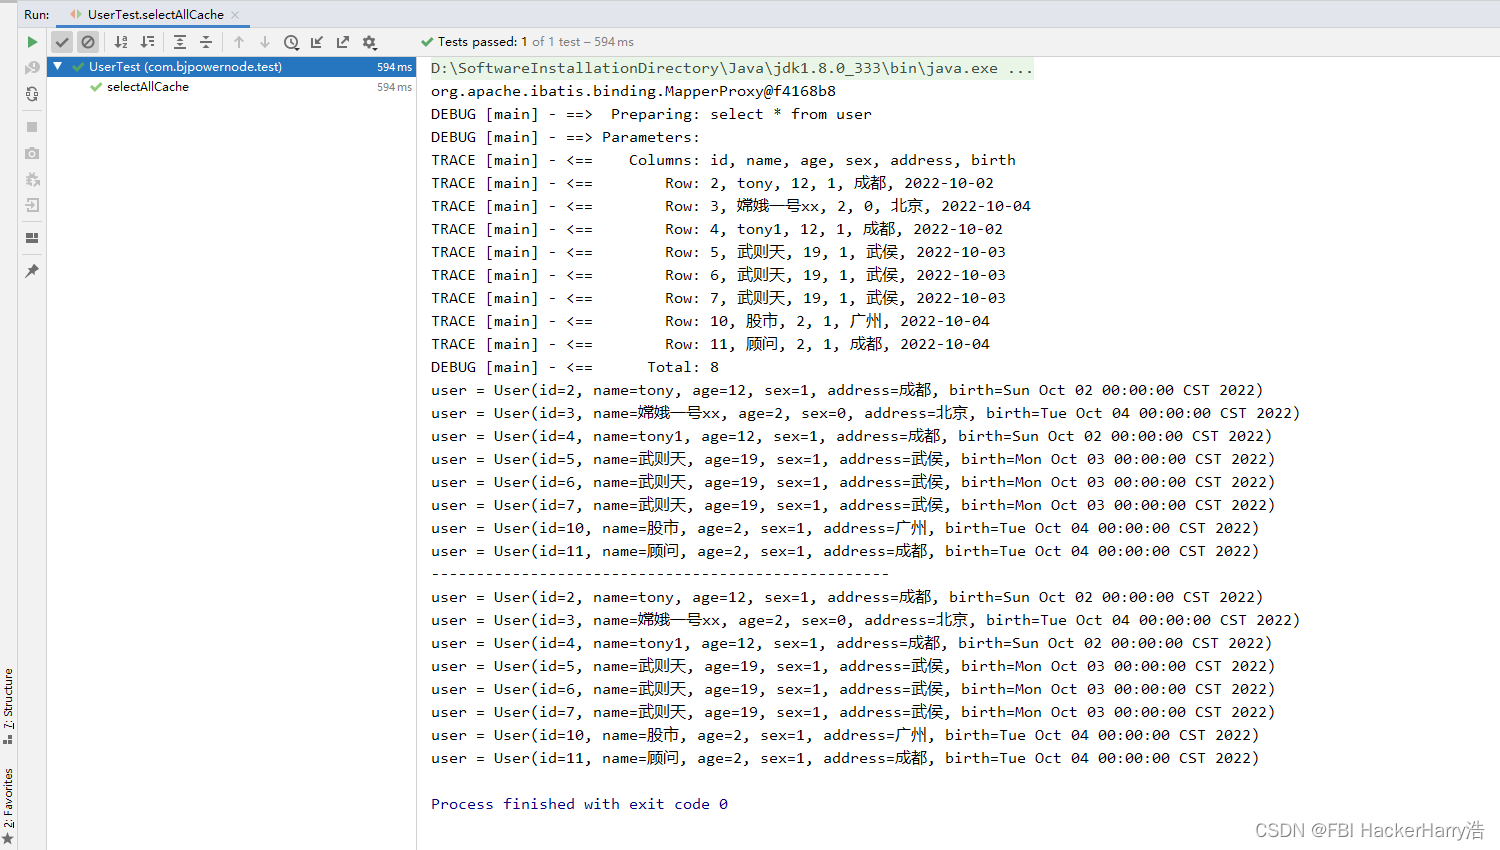Screen dimensions: 1500x850
Task: Click 'Tests passed: 1' status text
Action: pos(482,42)
